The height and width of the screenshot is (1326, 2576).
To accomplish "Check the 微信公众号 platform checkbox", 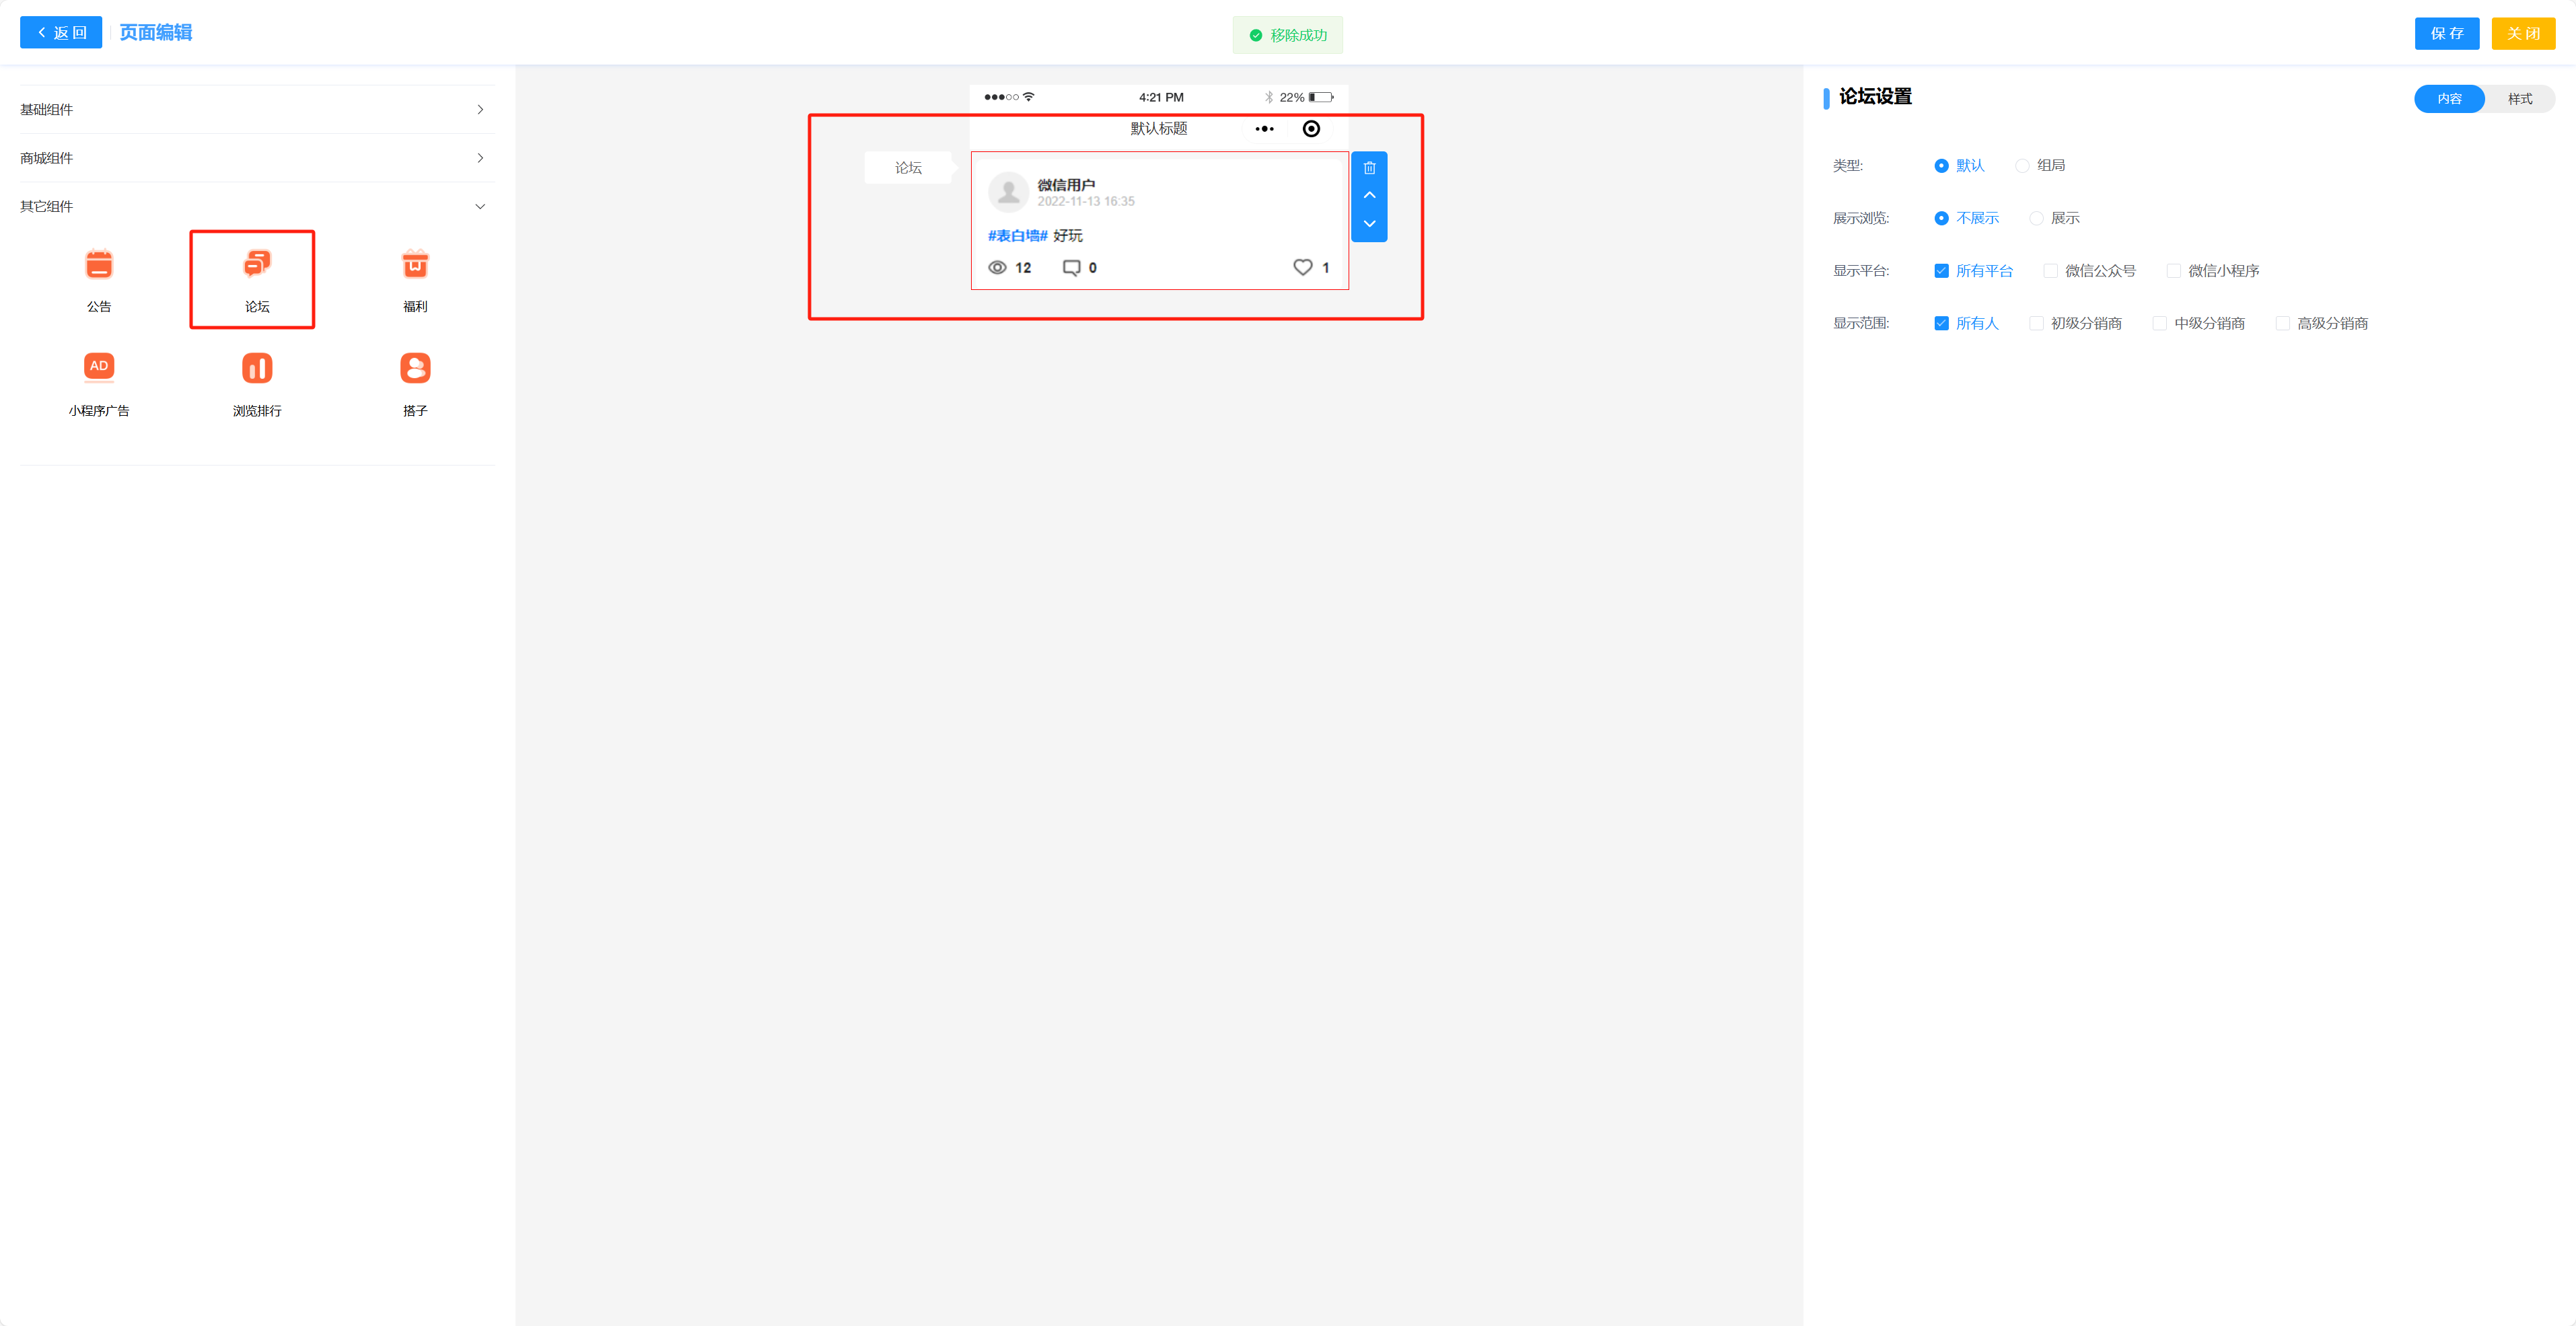I will tap(2050, 271).
